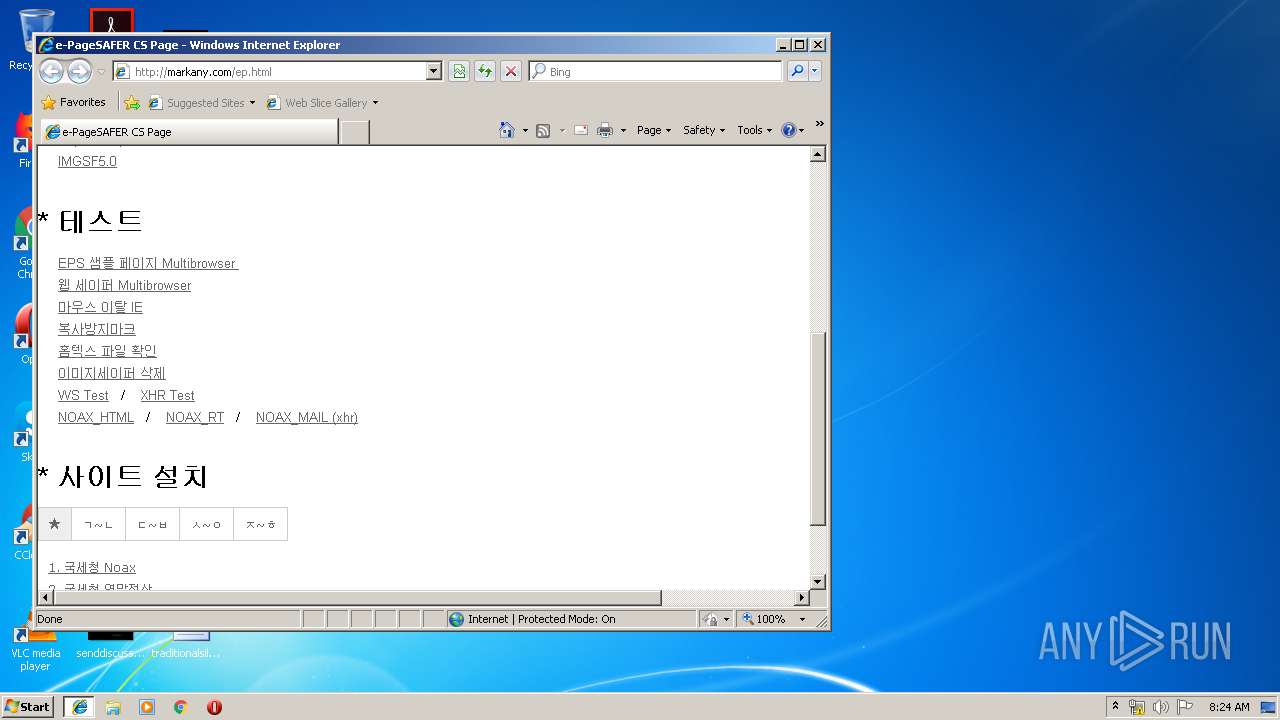Screen dimensions: 1280x720
Task: Open Suggested Sites link
Action: [201, 103]
